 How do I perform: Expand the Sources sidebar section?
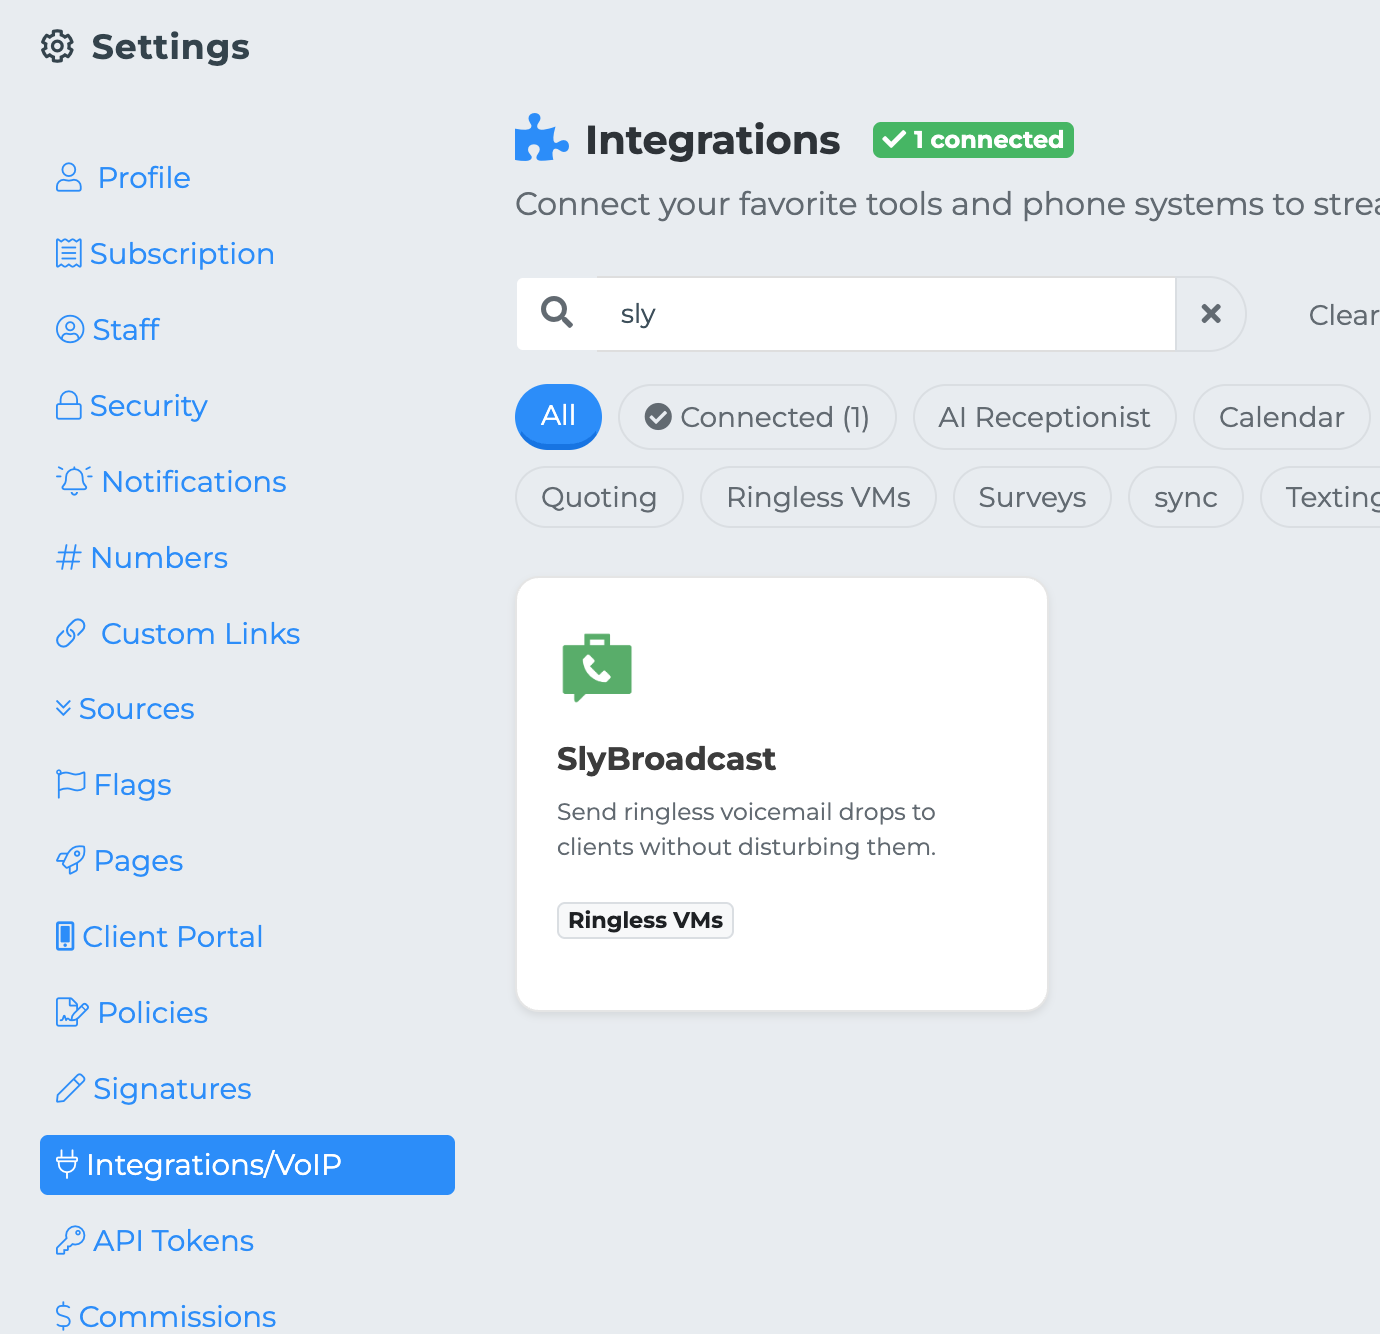click(x=125, y=709)
